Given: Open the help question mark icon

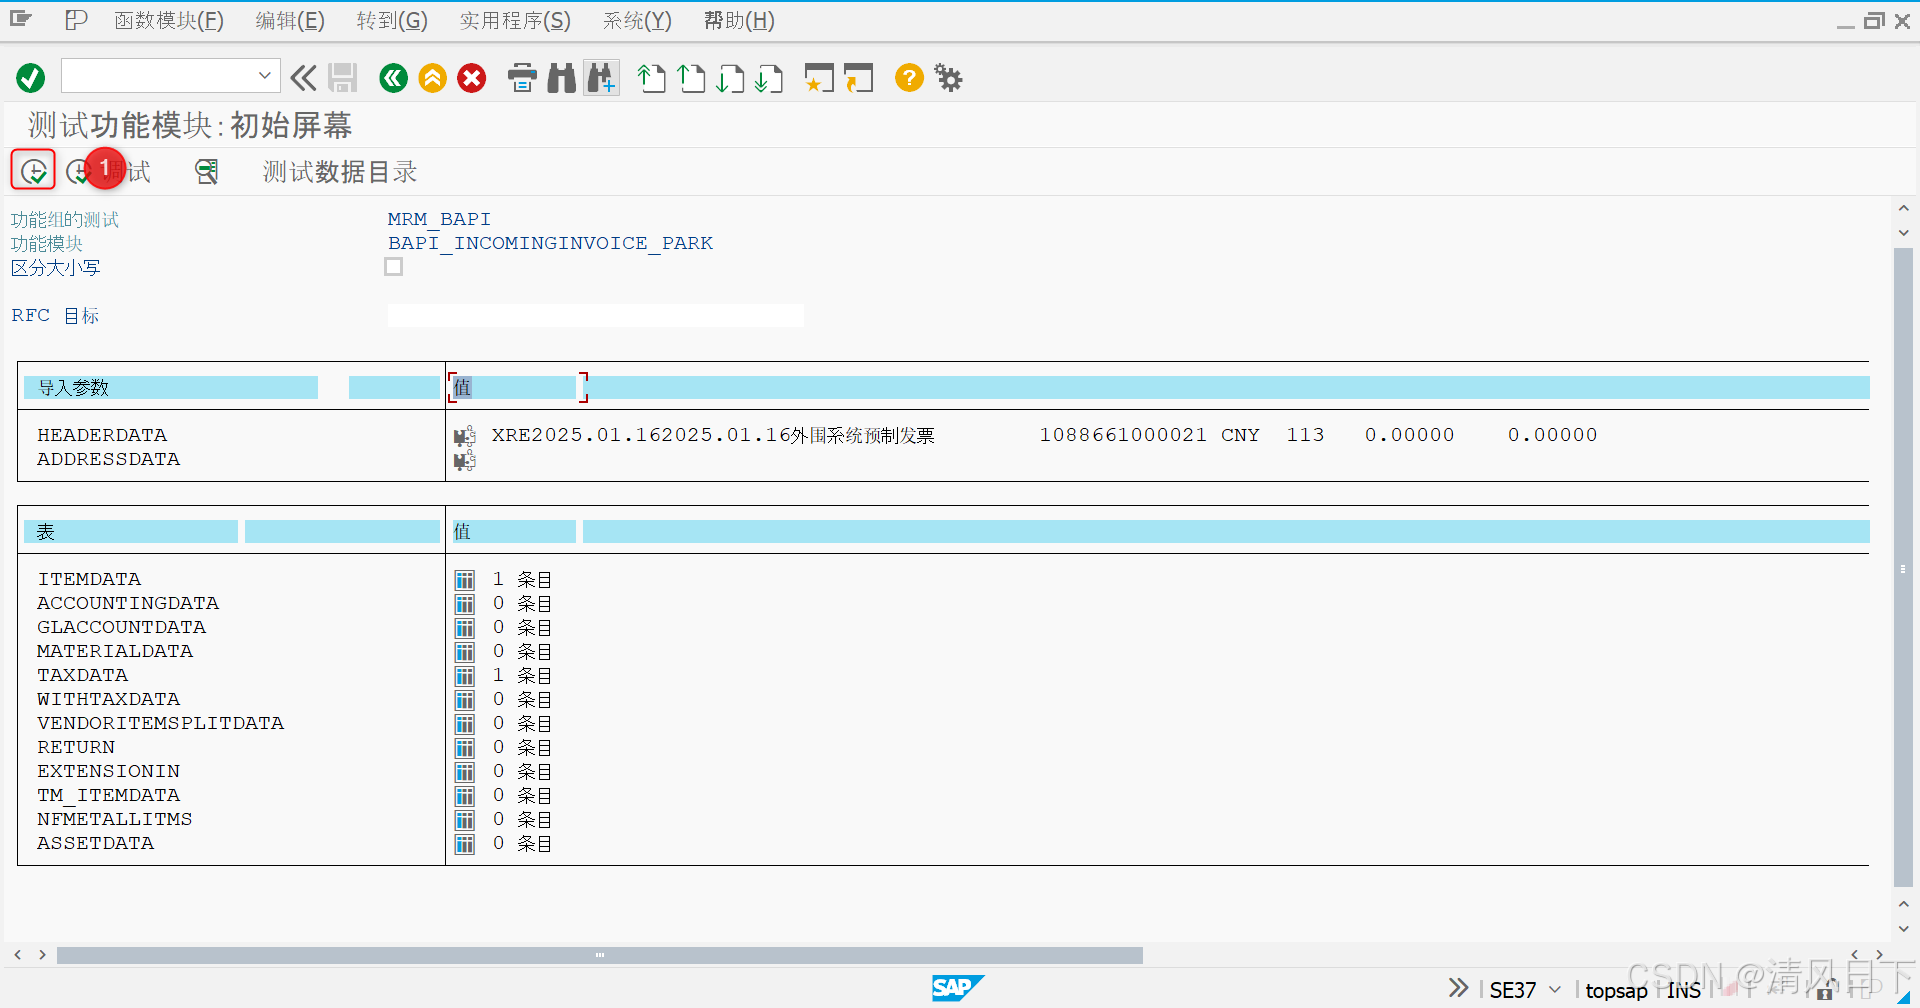Looking at the screenshot, I should (908, 77).
